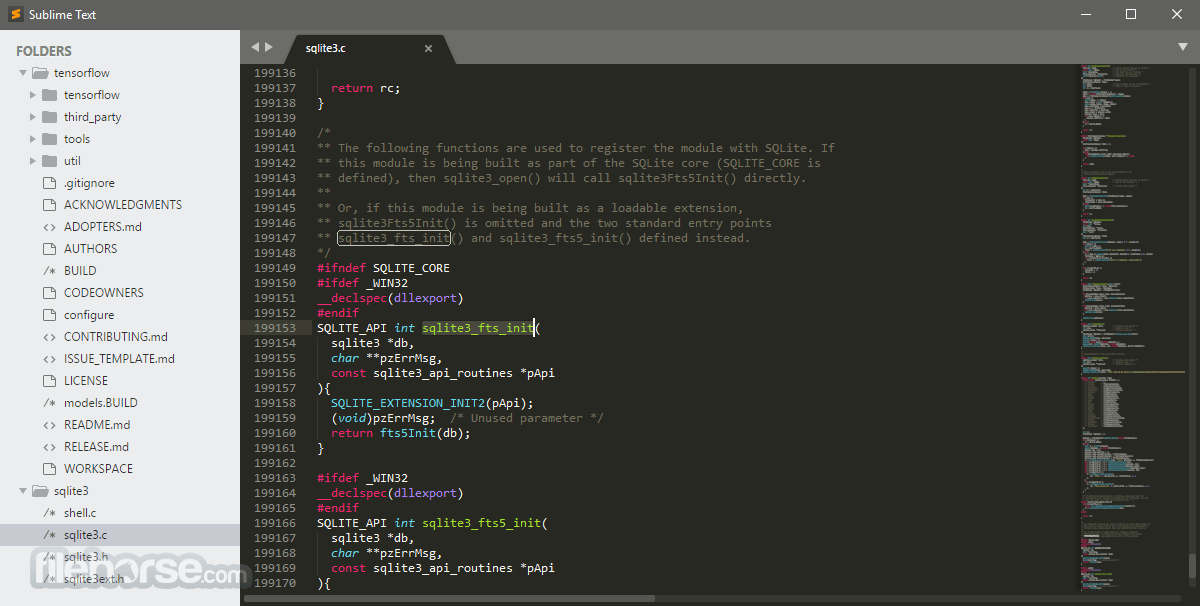This screenshot has height=606, width=1200.
Task: Click the source icon next to shell.c
Action: point(49,513)
